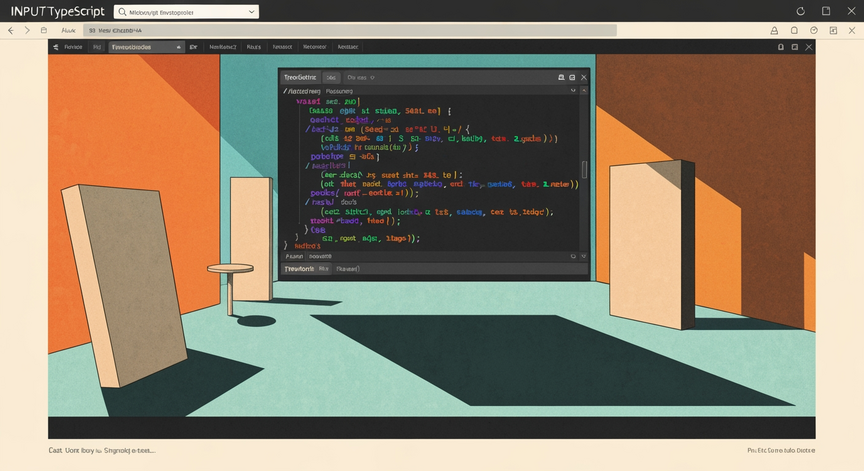Click the leftmost icon of the inner dark toolbar
This screenshot has height=471, width=864.
coord(56,47)
